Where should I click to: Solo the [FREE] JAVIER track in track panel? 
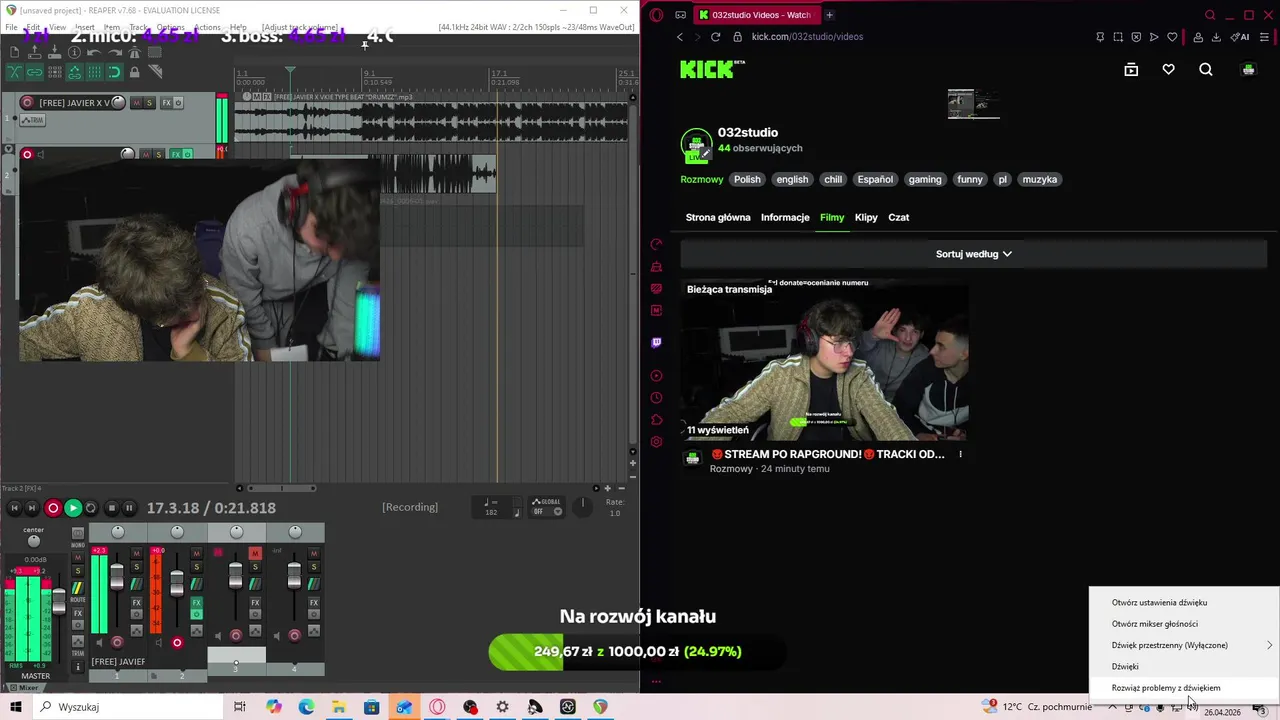tap(150, 103)
